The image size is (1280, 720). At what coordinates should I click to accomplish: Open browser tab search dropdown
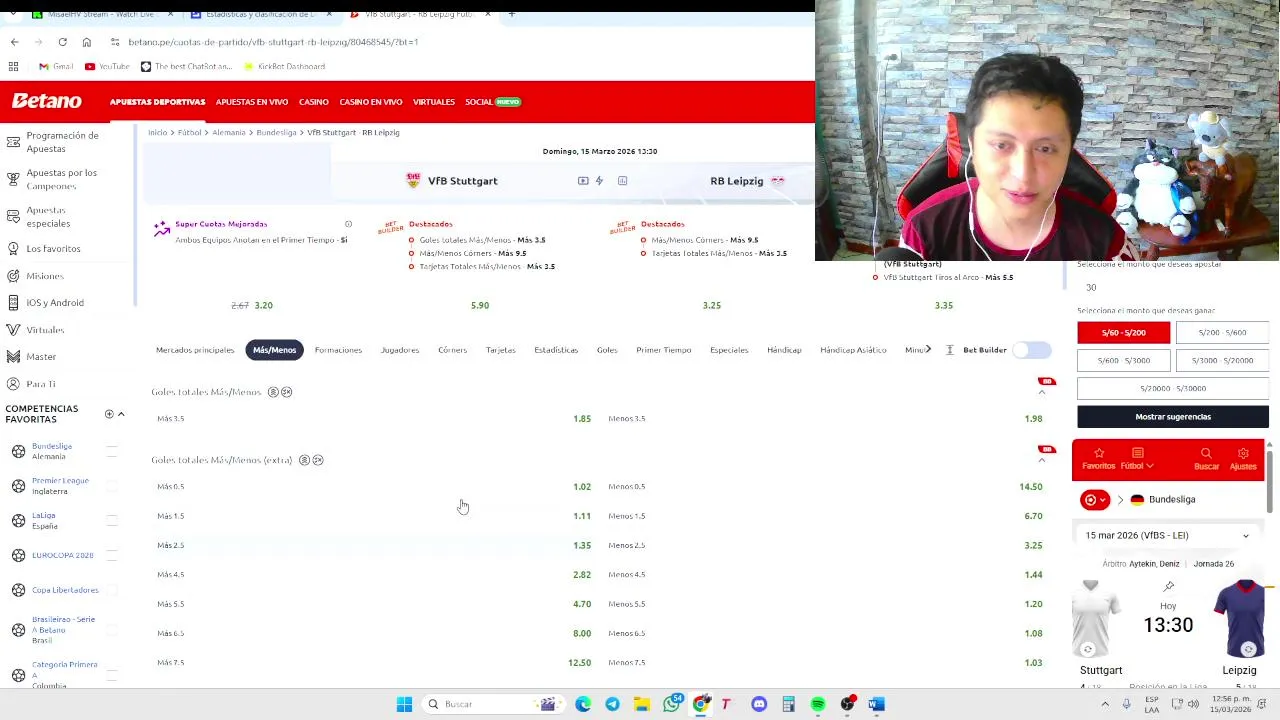(13, 15)
